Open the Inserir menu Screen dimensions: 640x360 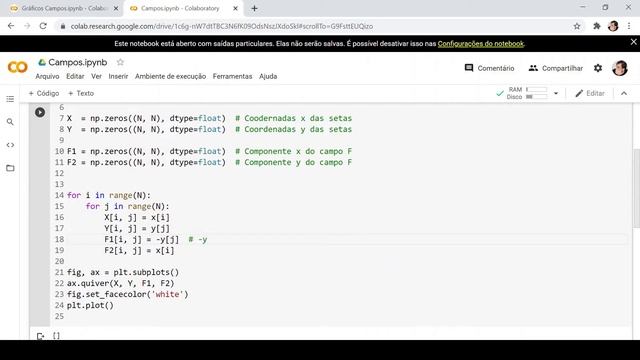[118, 76]
